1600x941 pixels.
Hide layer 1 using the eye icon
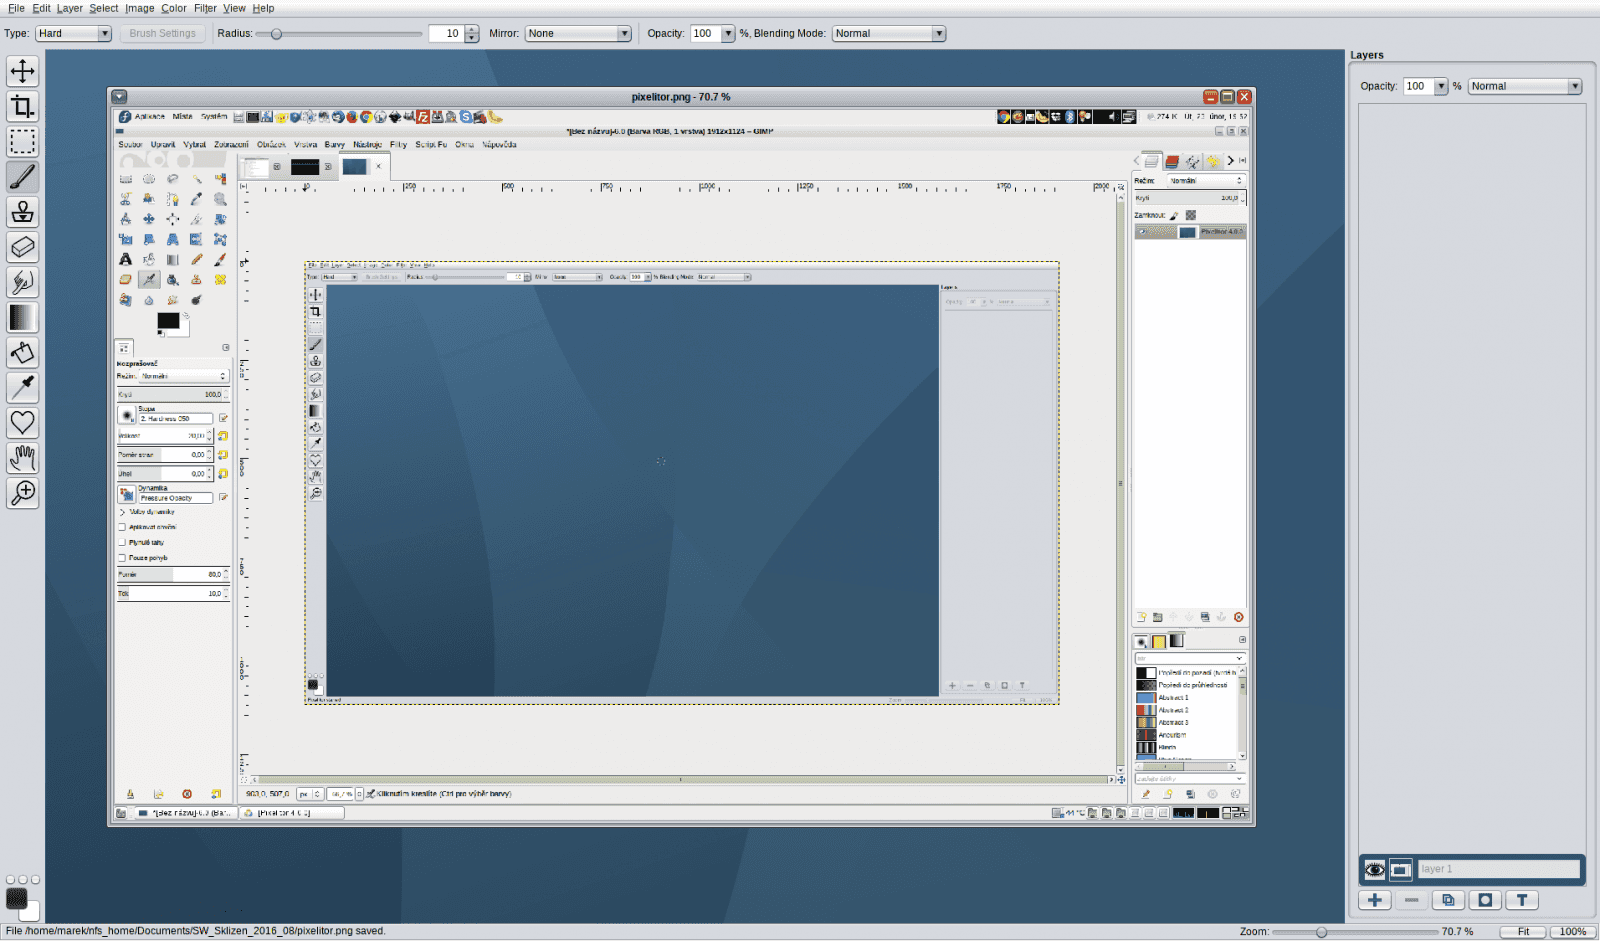tap(1375, 870)
